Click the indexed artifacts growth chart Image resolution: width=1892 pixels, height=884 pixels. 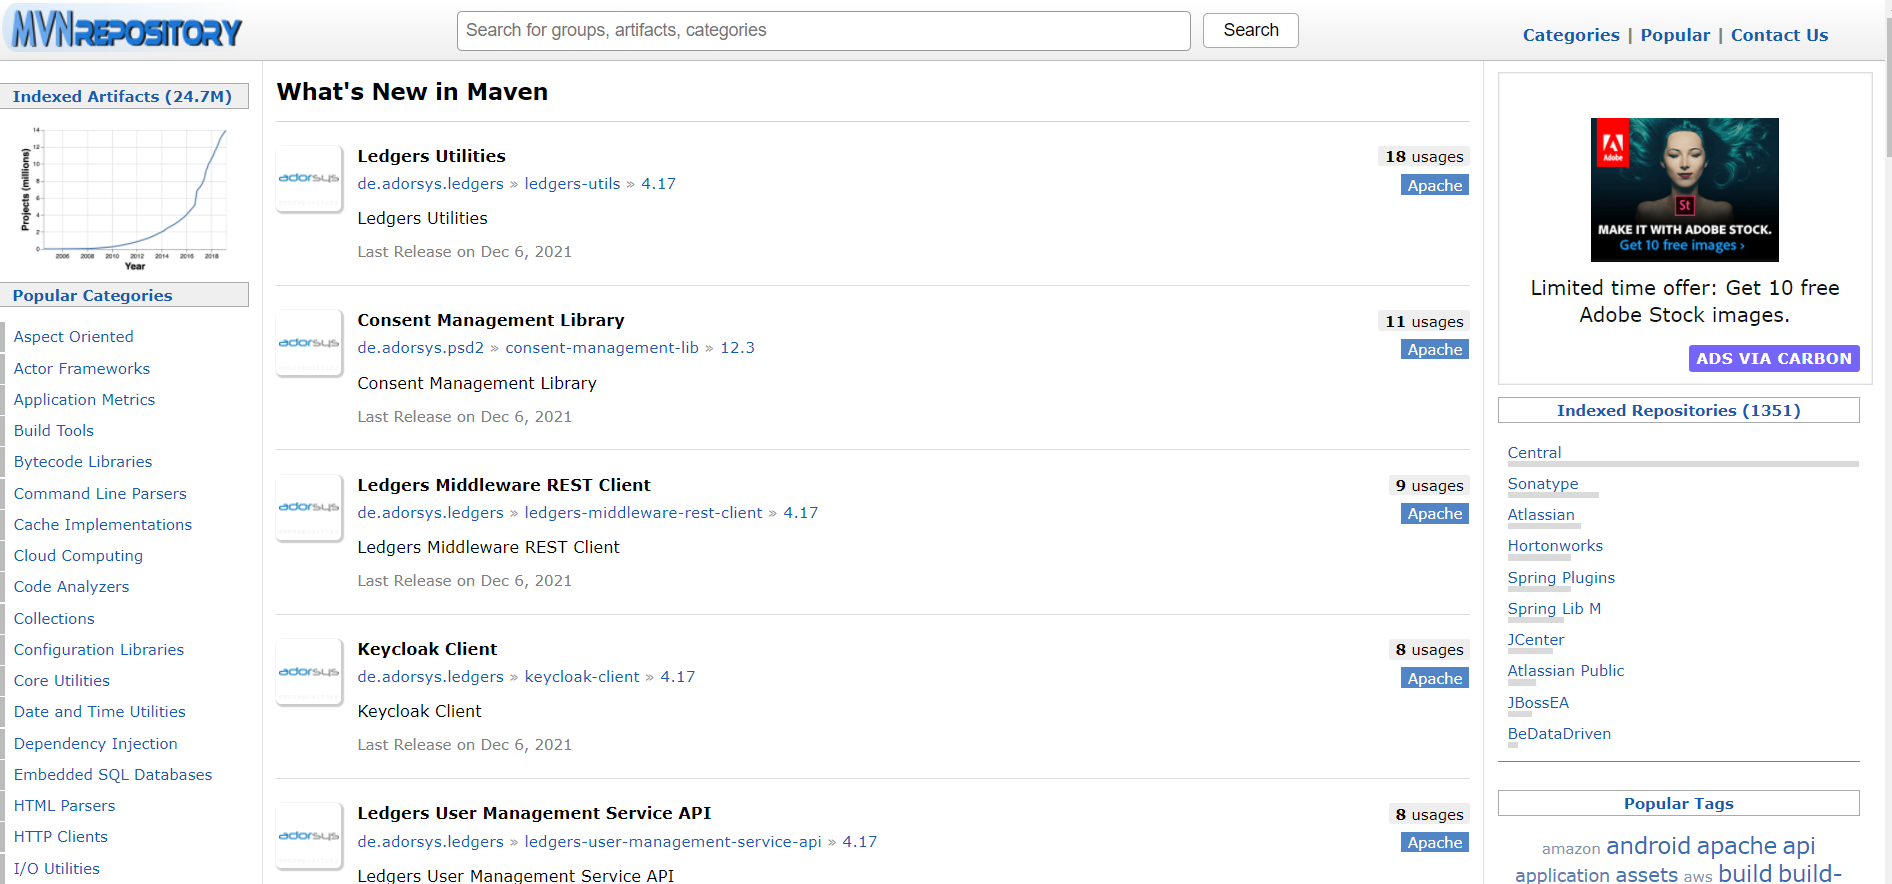pyautogui.click(x=124, y=199)
